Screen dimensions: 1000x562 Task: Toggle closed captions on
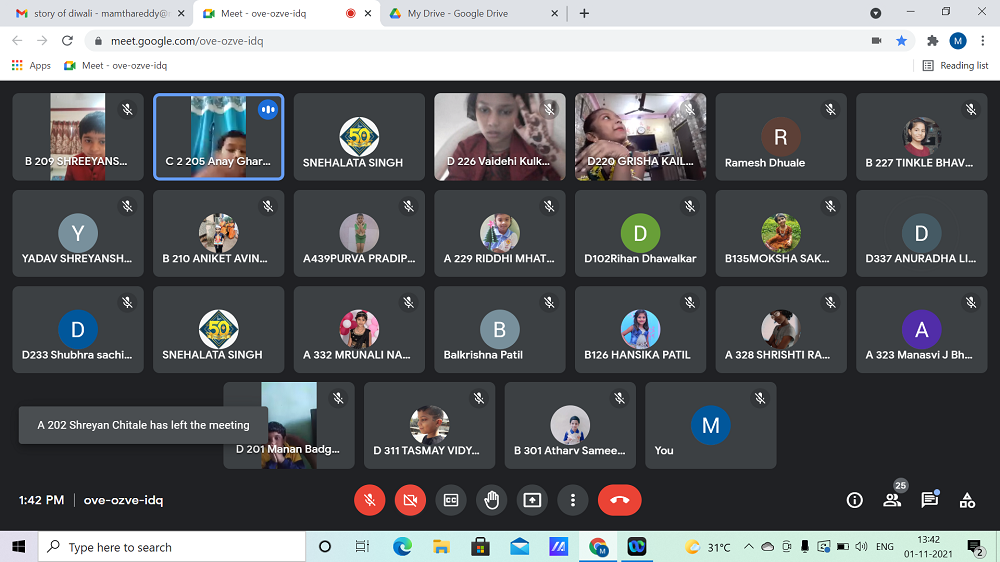click(x=451, y=500)
